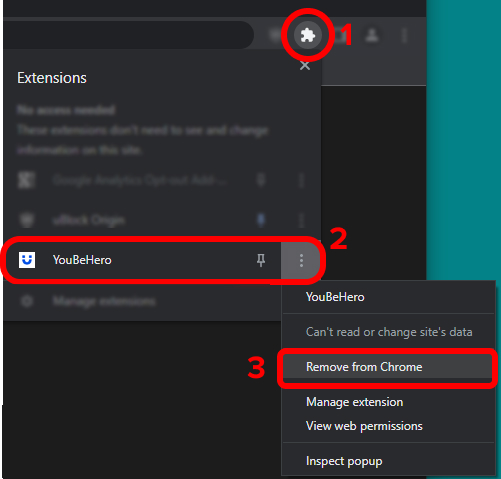Click YouBeHero title in context menu
Image resolution: width=501 pixels, height=479 pixels.
(335, 297)
